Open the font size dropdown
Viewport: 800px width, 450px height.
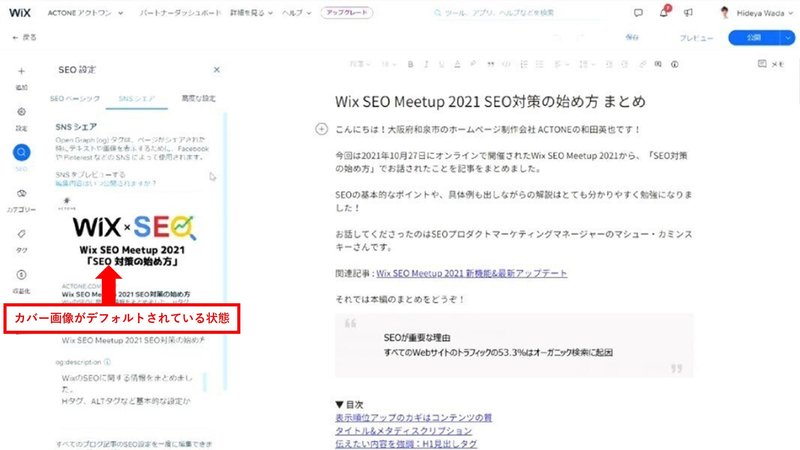389,64
